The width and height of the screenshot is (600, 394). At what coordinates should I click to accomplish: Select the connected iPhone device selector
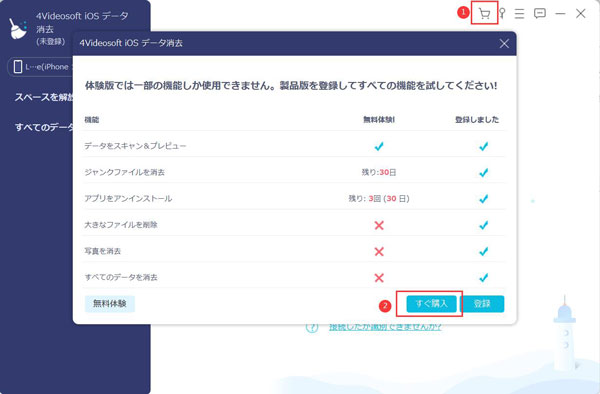pos(40,67)
